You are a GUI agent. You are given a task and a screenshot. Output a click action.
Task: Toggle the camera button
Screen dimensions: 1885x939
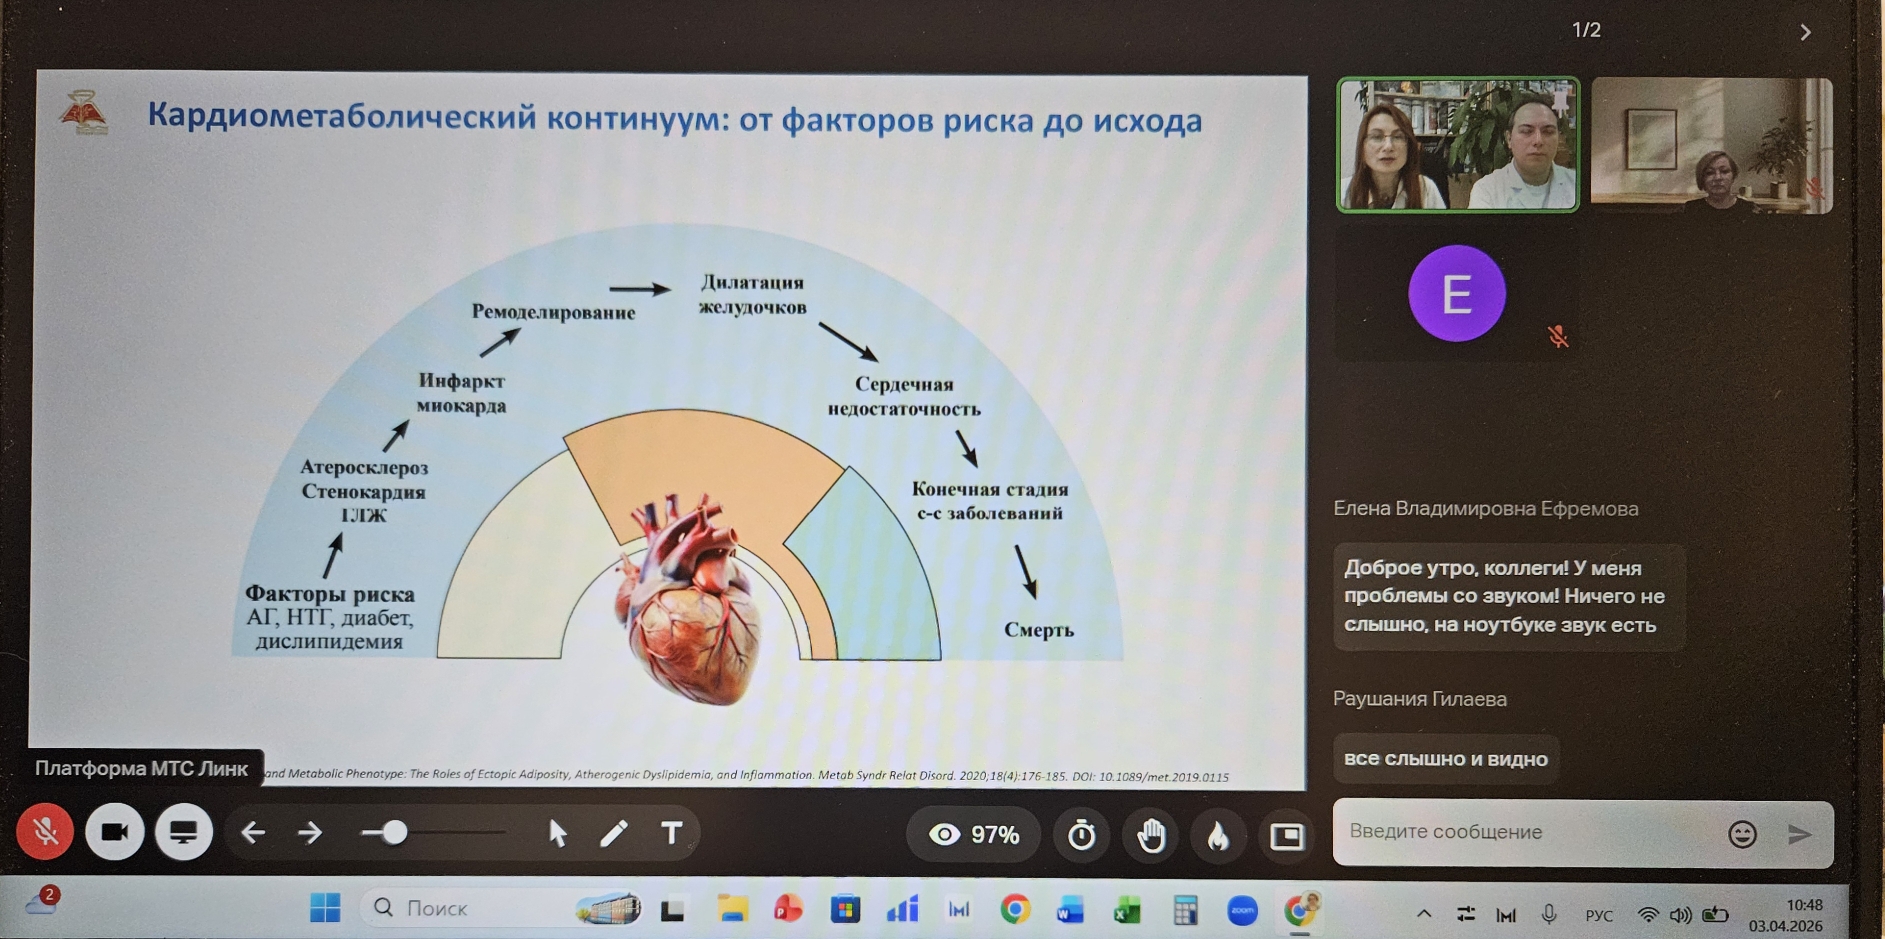click(x=114, y=832)
